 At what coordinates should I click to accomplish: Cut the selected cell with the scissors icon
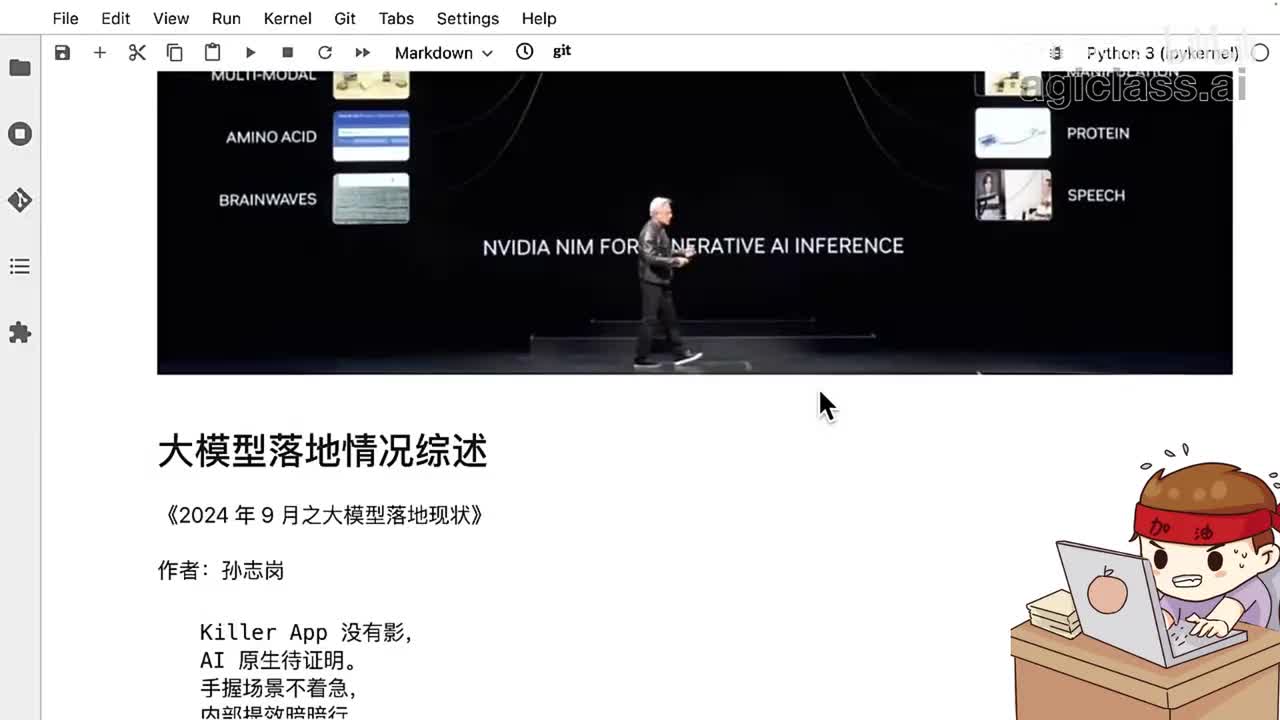click(137, 52)
